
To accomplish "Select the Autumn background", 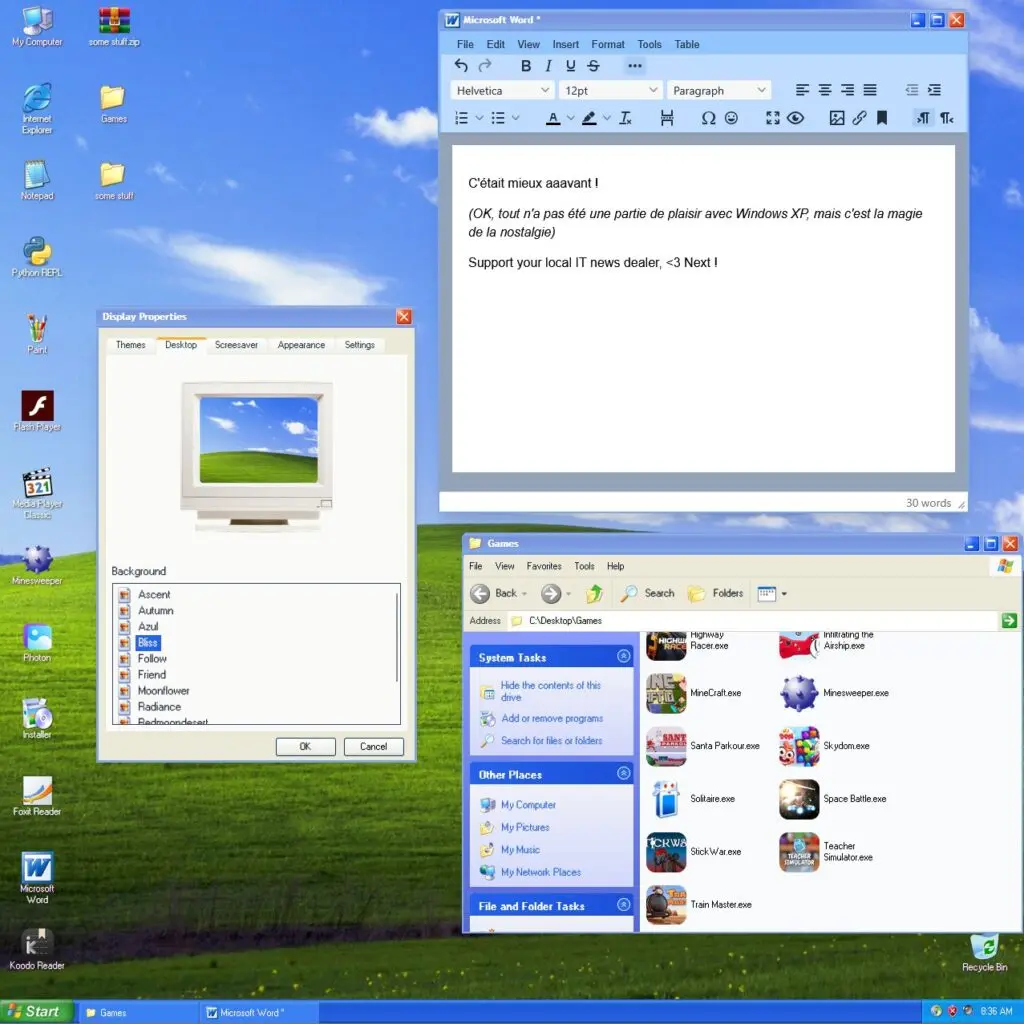I will tap(155, 611).
